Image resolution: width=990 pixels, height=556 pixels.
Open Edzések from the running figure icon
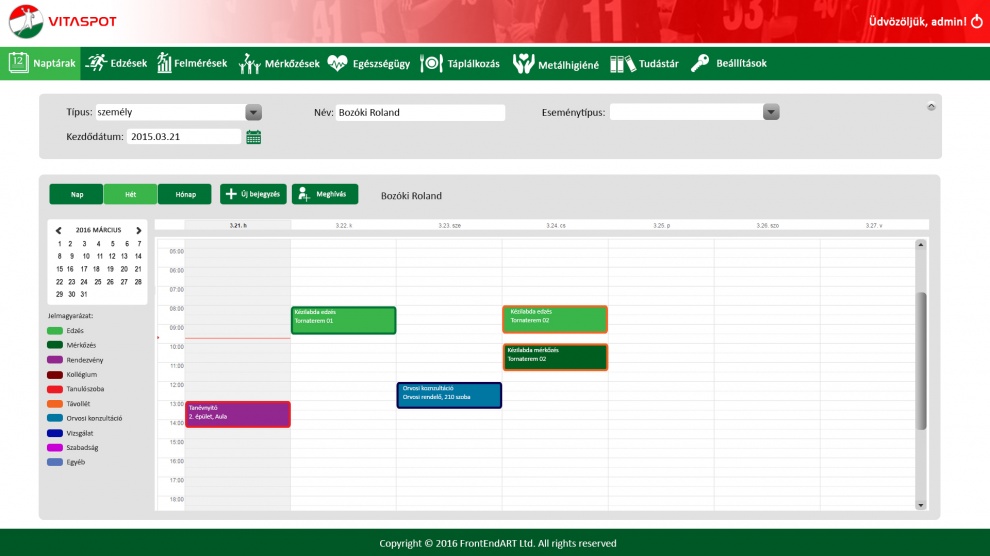(97, 63)
